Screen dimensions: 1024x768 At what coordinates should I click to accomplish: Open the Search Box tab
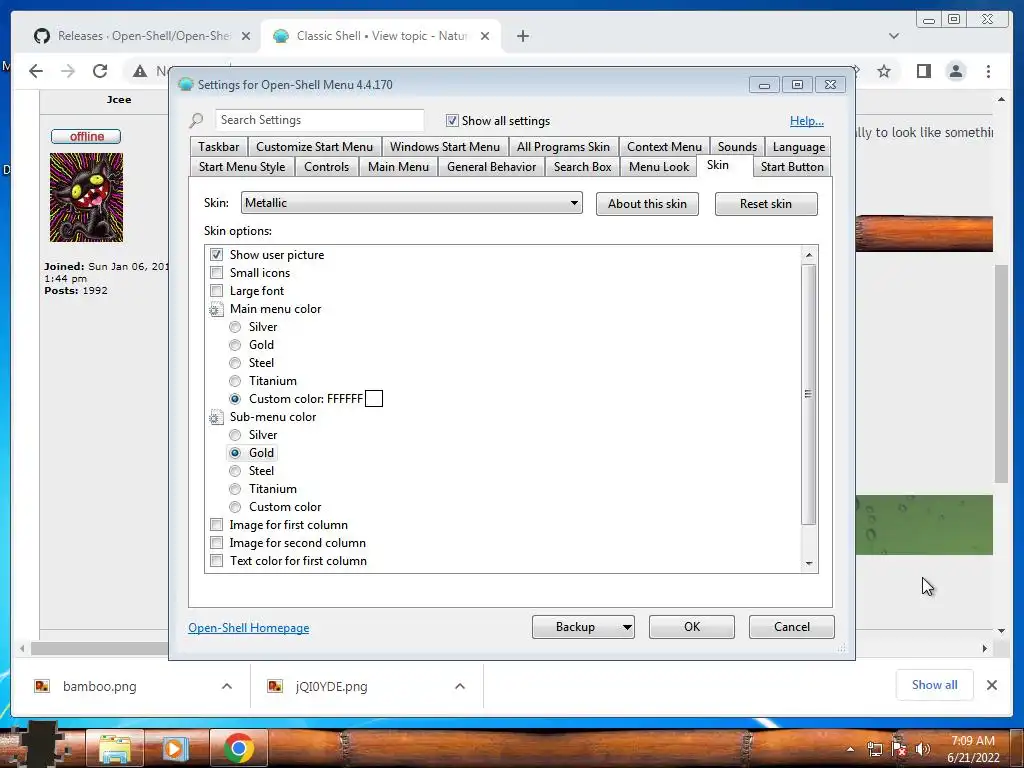pos(583,167)
